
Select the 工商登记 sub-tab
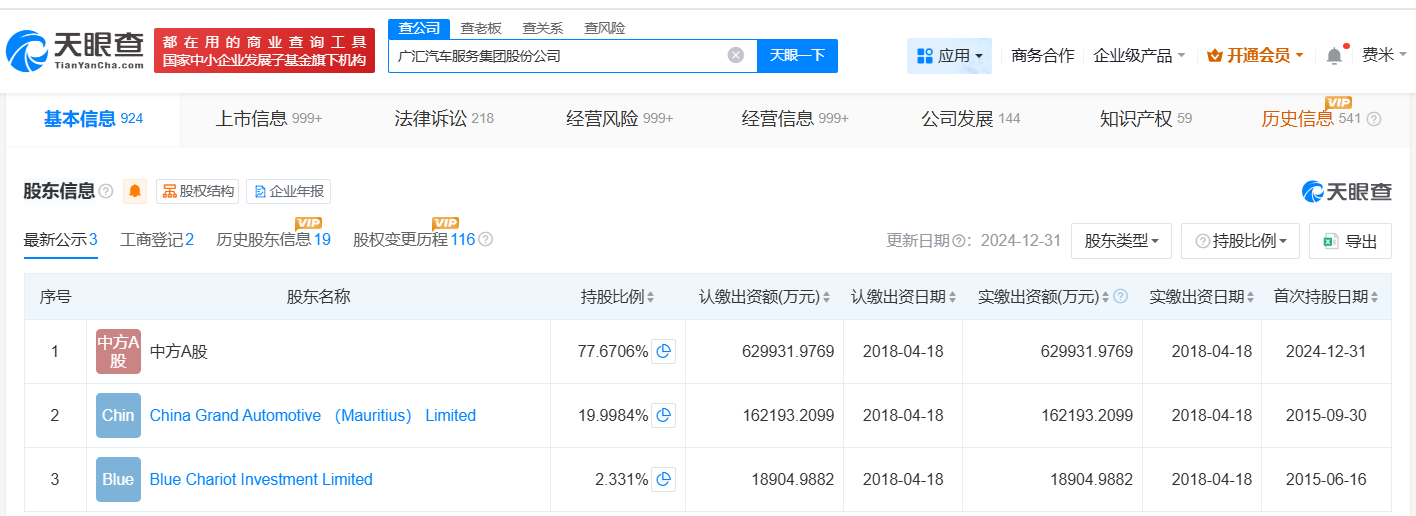[x=156, y=240]
